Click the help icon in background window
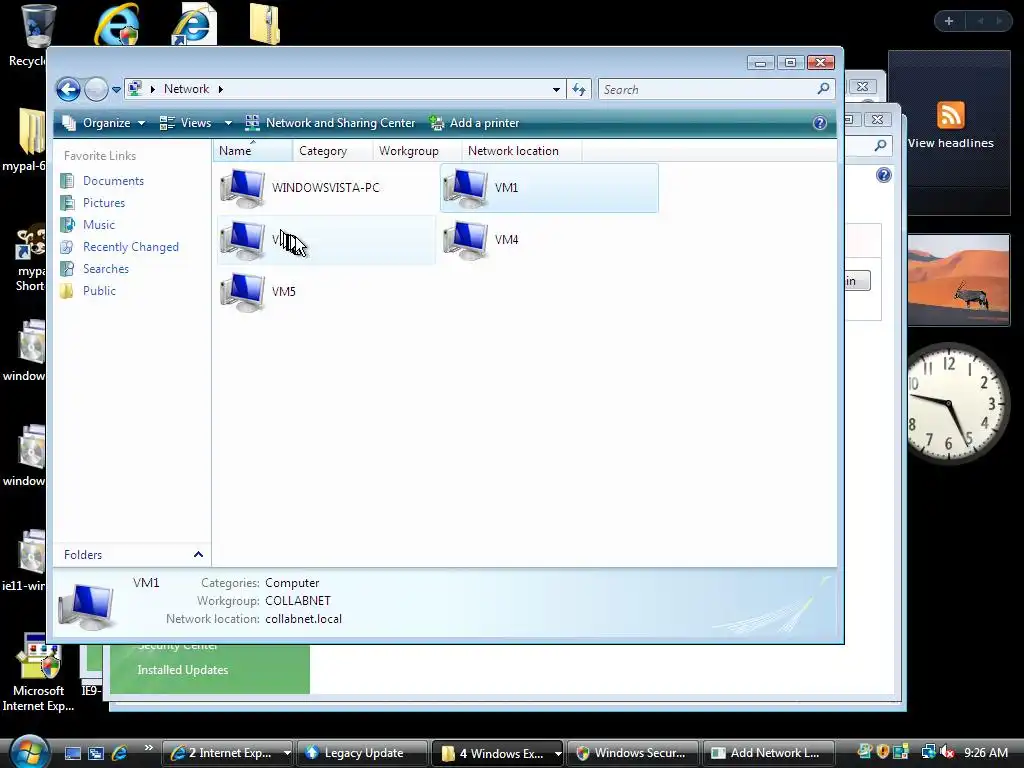 click(x=884, y=175)
